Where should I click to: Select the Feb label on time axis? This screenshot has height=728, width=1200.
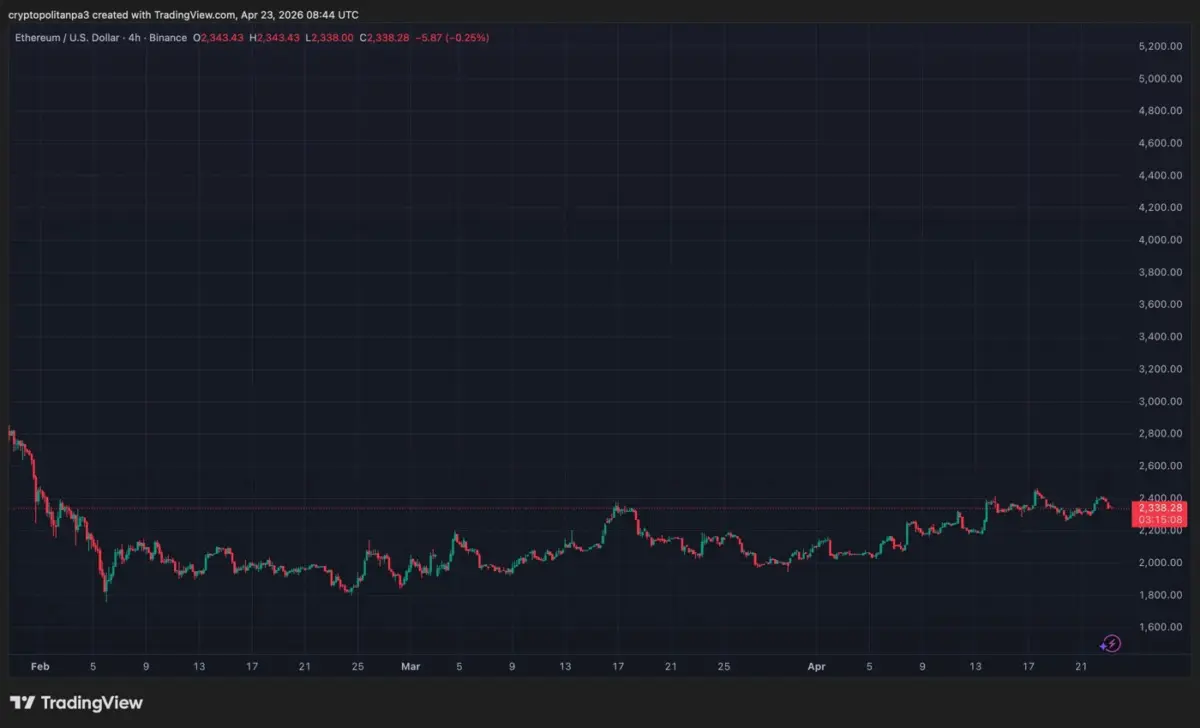point(40,665)
